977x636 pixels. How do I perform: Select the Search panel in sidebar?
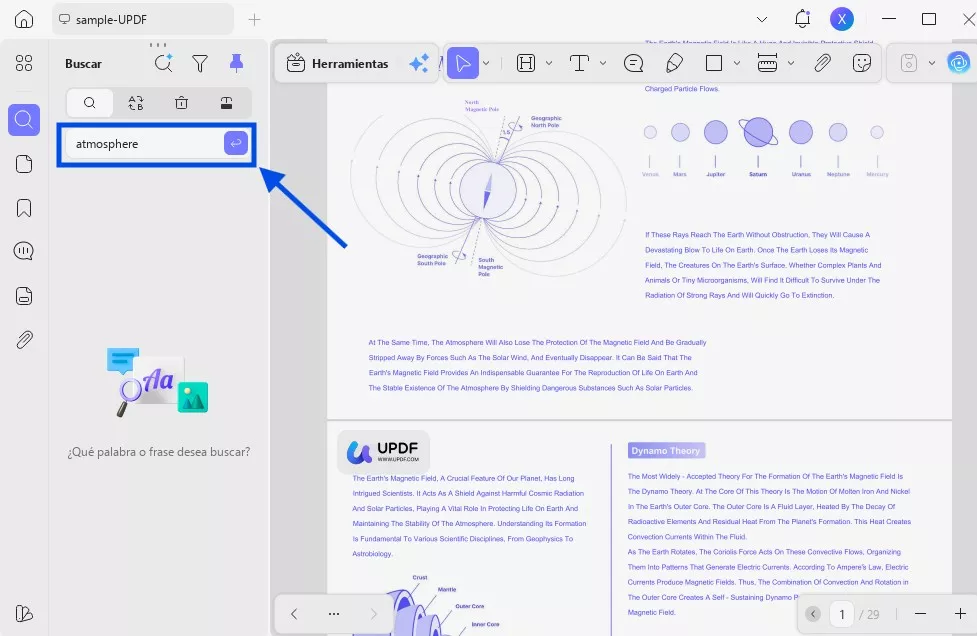24,120
